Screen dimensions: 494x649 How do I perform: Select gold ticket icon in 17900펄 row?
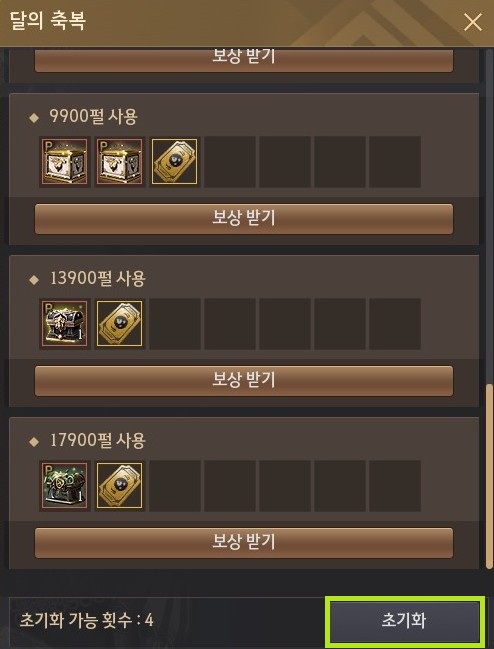click(120, 486)
